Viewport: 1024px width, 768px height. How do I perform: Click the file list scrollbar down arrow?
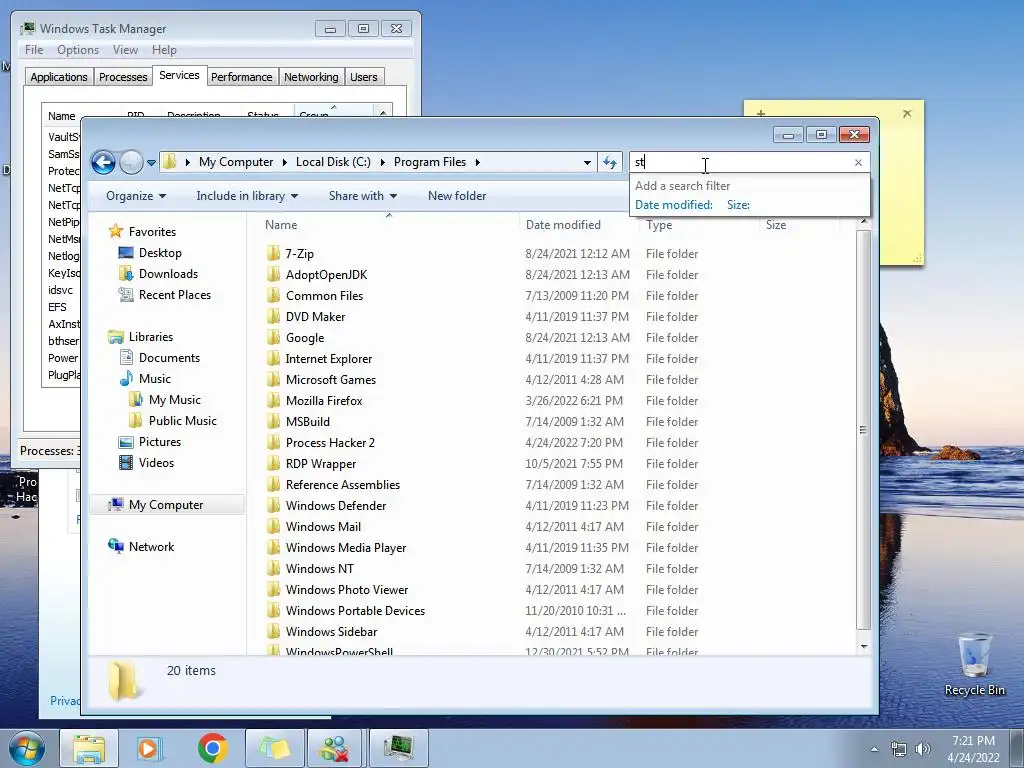point(863,647)
